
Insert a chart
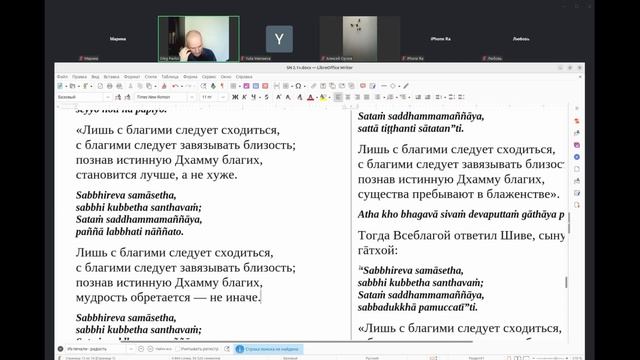[256, 86]
